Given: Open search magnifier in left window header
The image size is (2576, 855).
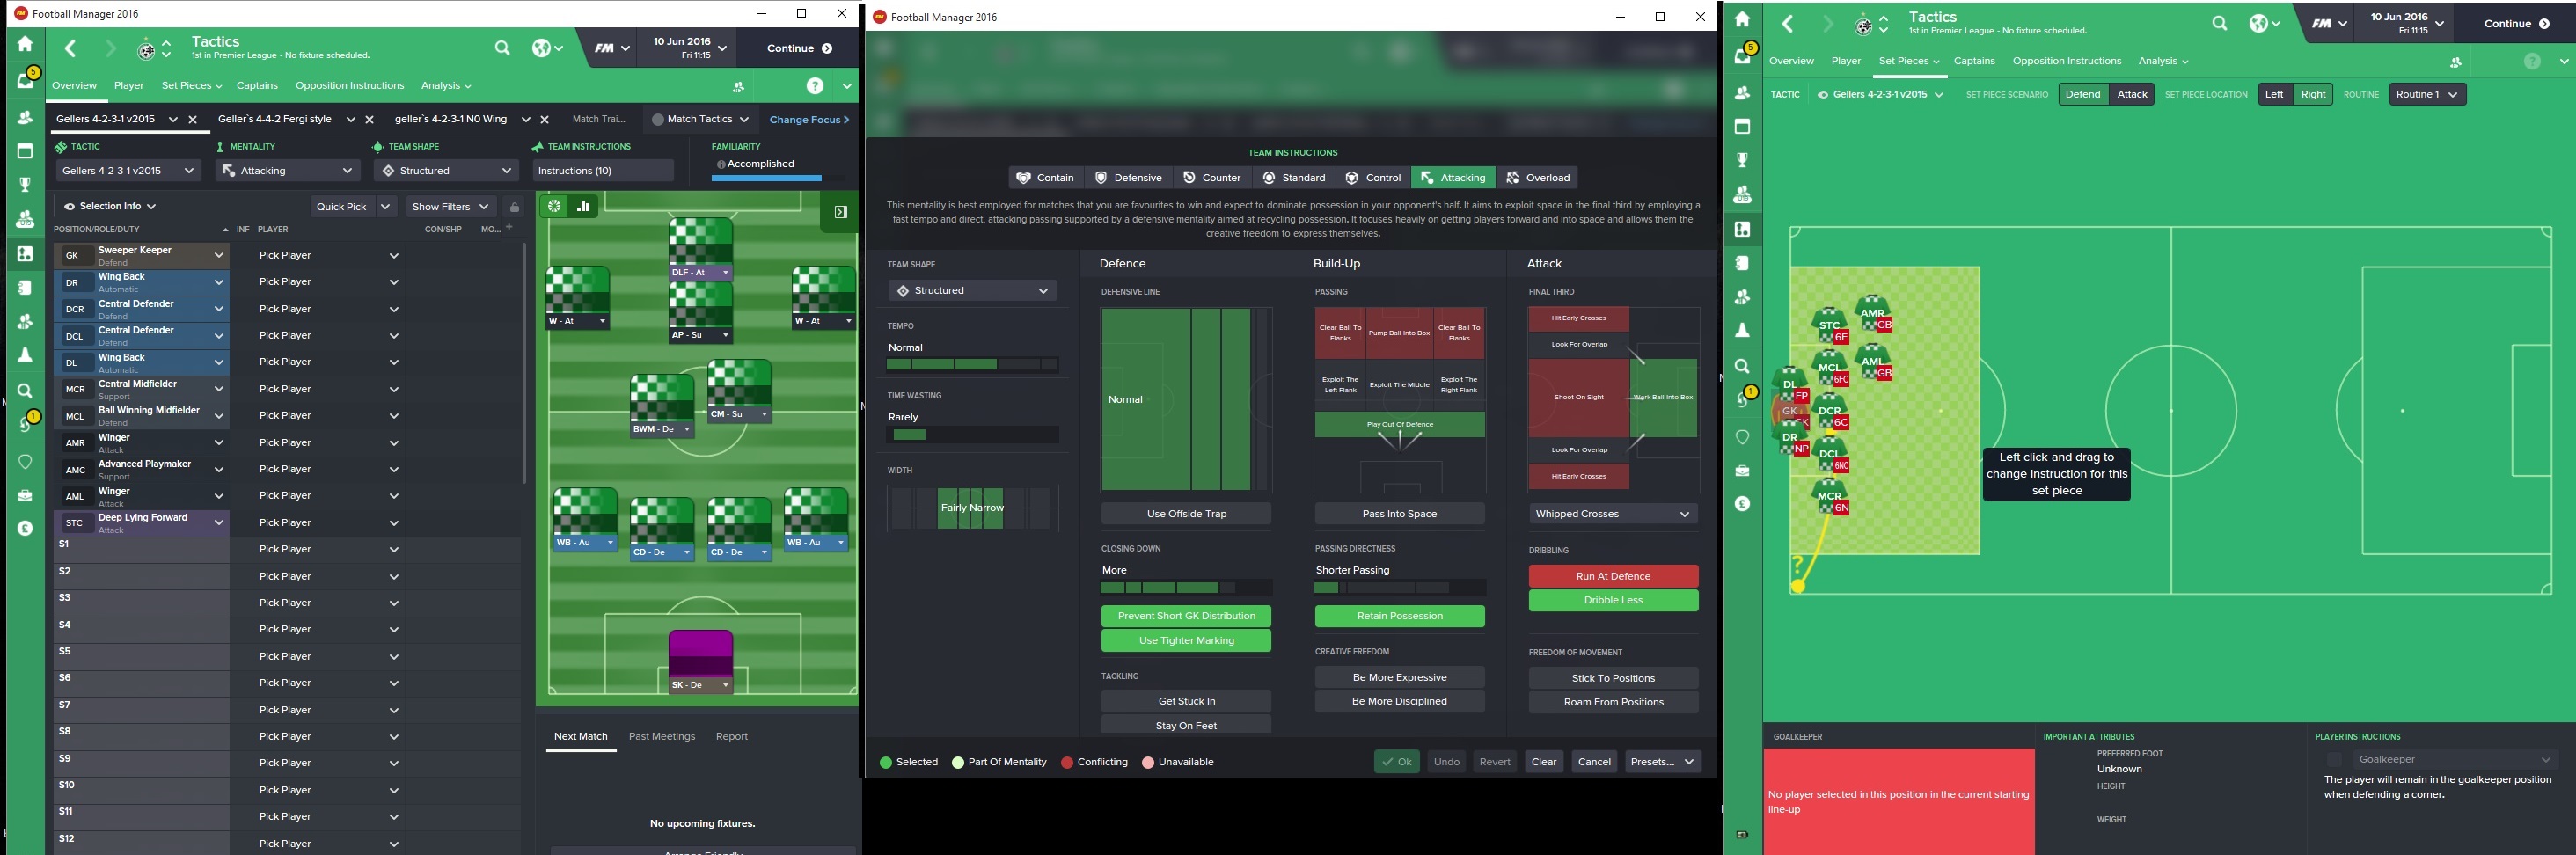Looking at the screenshot, I should click(x=502, y=48).
